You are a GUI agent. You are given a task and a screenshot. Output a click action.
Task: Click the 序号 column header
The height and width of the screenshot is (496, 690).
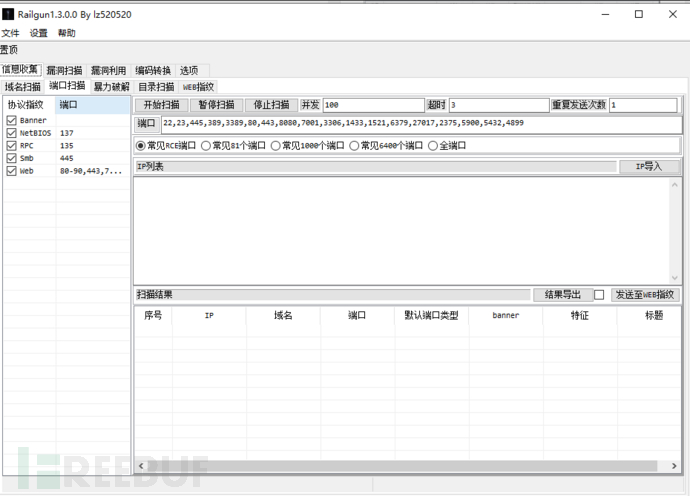pos(153,315)
